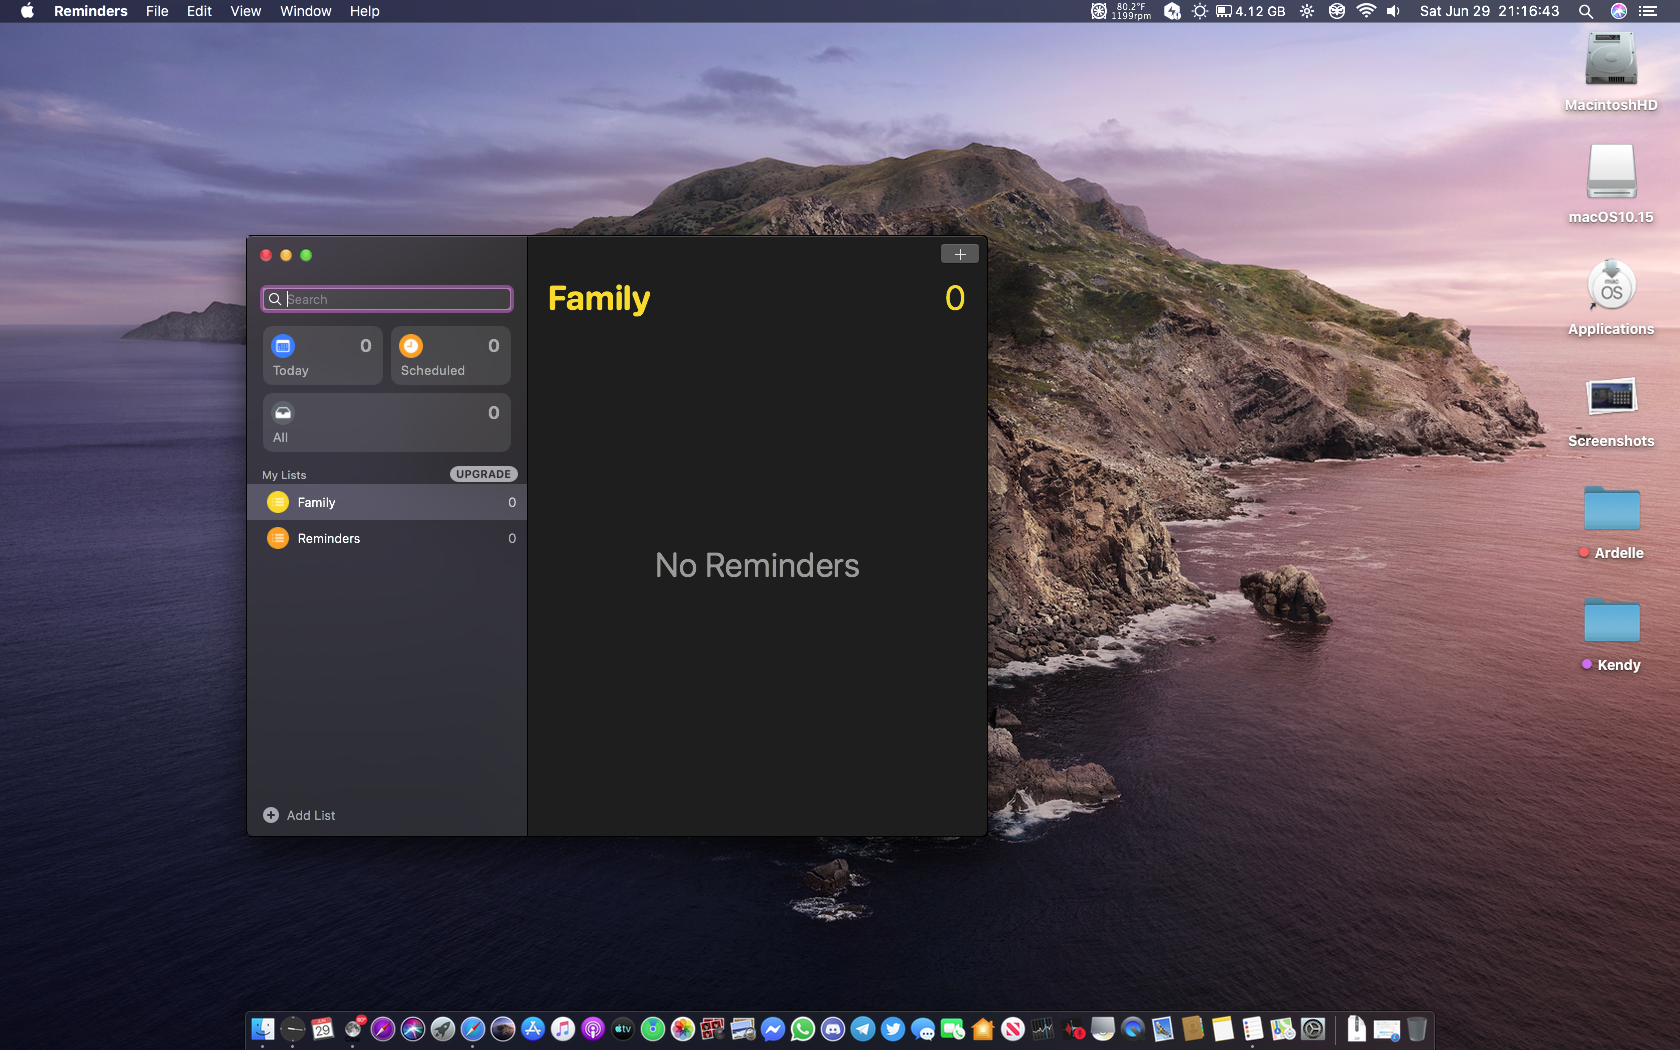The image size is (1680, 1050).
Task: Activate Siri from the menu bar
Action: coord(1619,11)
